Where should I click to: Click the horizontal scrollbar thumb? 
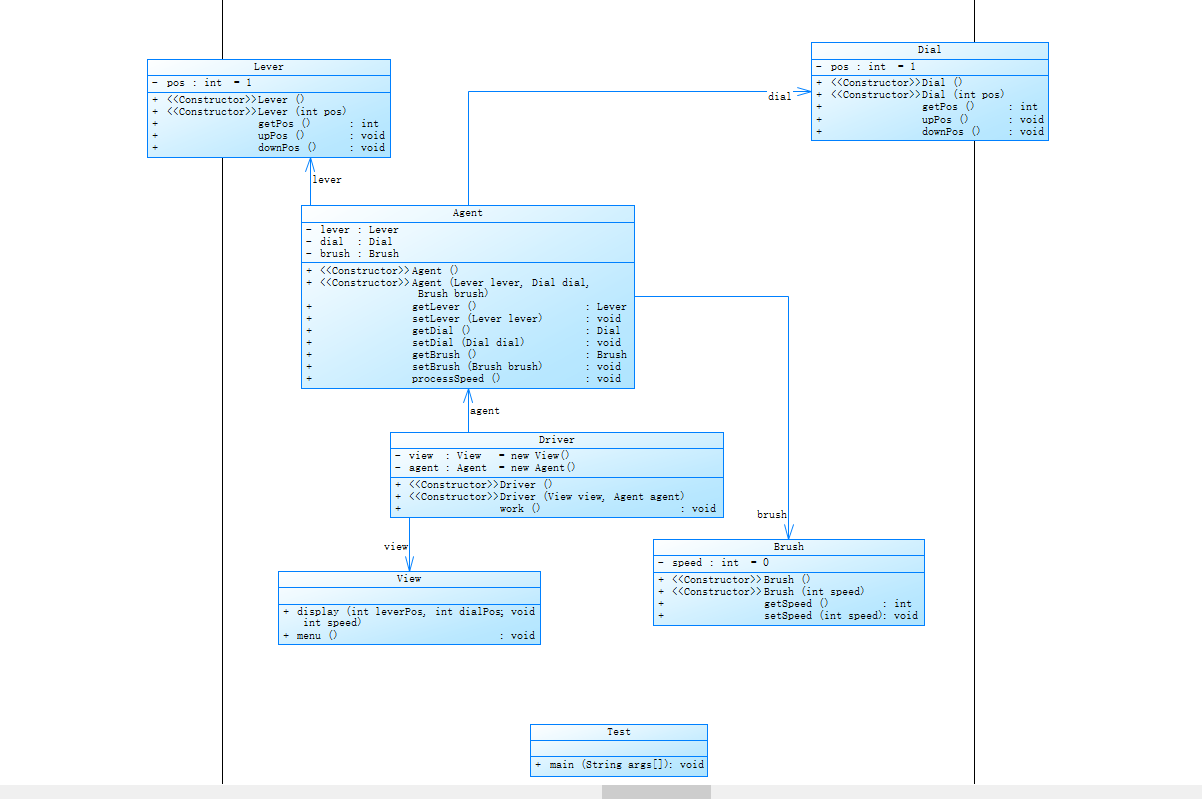(x=656, y=792)
